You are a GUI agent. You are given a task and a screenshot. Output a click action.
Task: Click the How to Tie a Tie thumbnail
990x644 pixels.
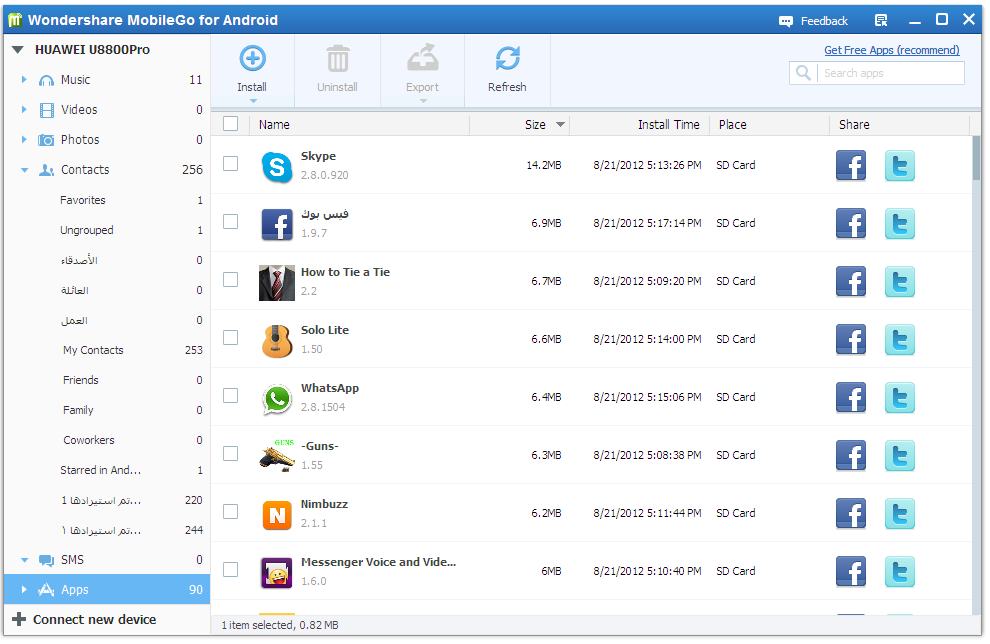click(277, 283)
